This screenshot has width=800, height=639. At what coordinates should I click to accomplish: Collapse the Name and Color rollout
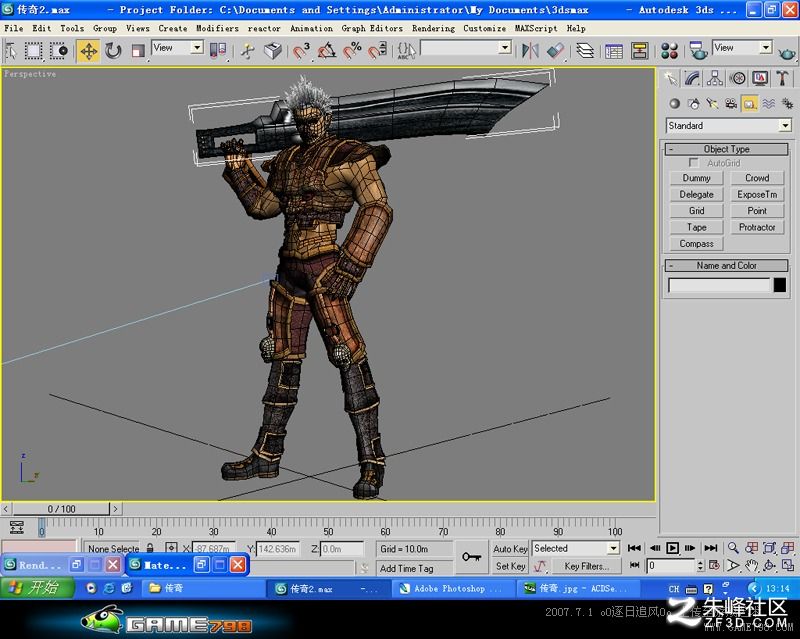[x=727, y=265]
